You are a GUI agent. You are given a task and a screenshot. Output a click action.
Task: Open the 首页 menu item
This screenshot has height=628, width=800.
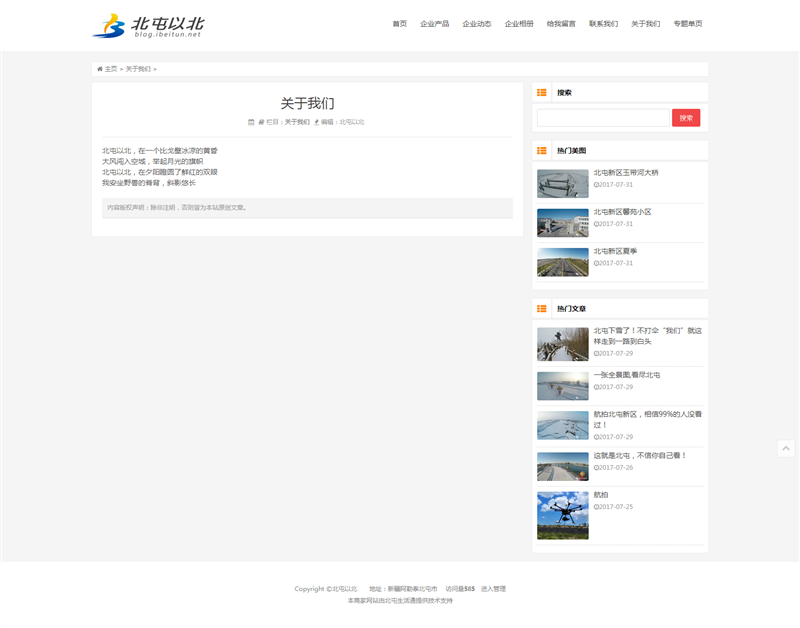[x=399, y=24]
